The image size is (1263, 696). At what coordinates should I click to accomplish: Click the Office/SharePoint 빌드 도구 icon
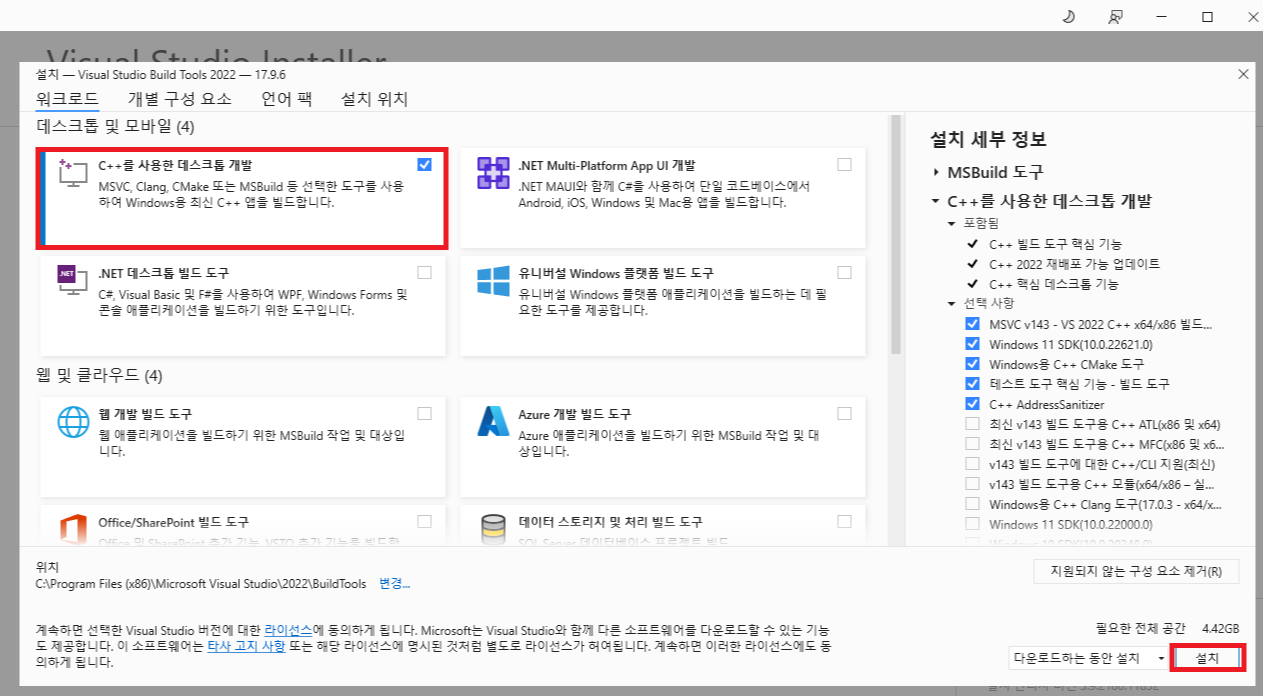74,530
